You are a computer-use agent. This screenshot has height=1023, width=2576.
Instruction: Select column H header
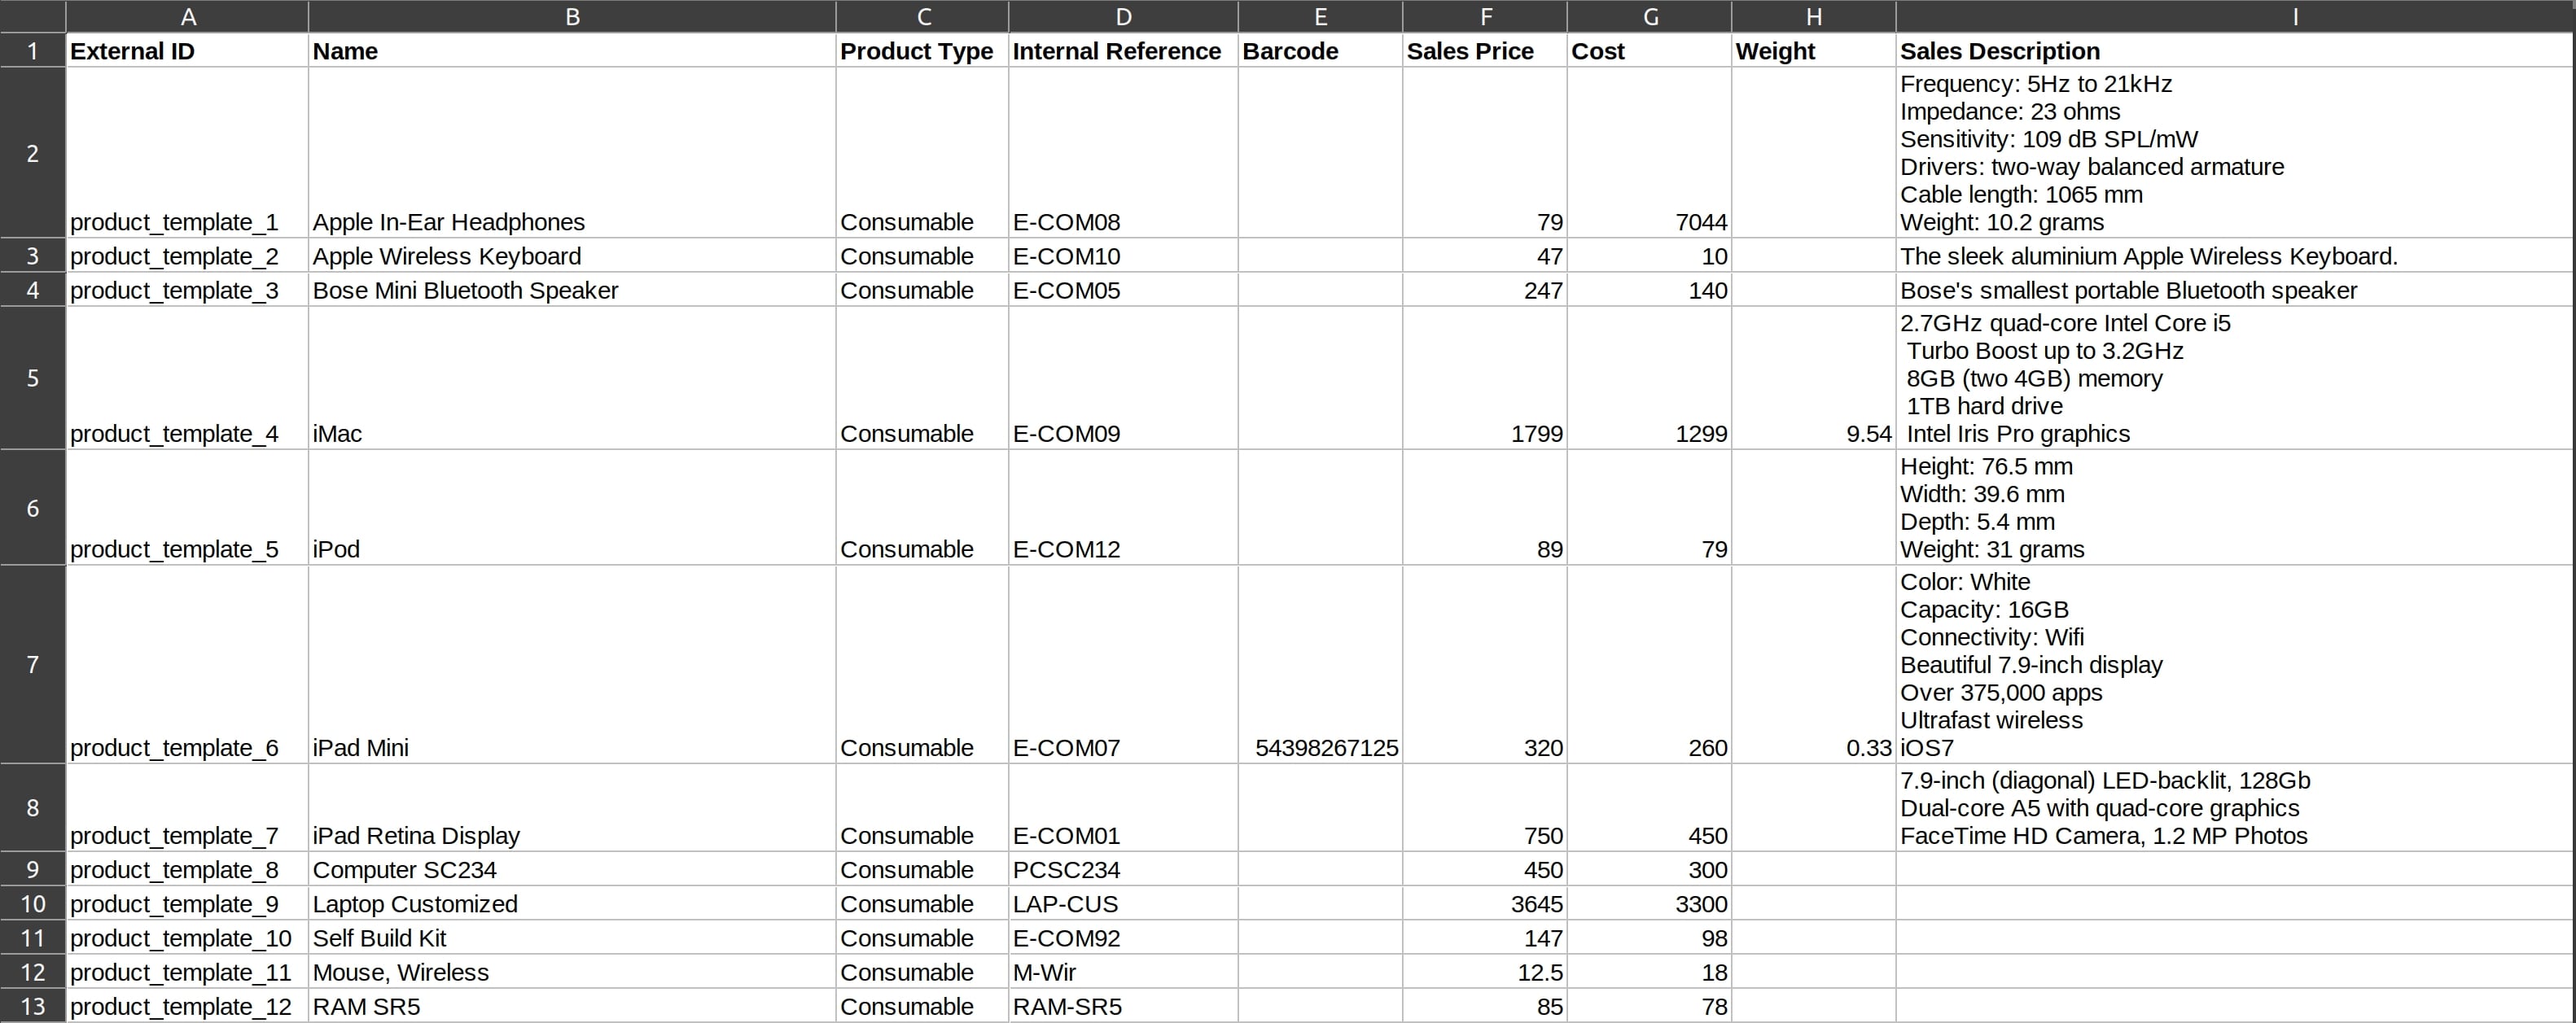pyautogui.click(x=1814, y=16)
